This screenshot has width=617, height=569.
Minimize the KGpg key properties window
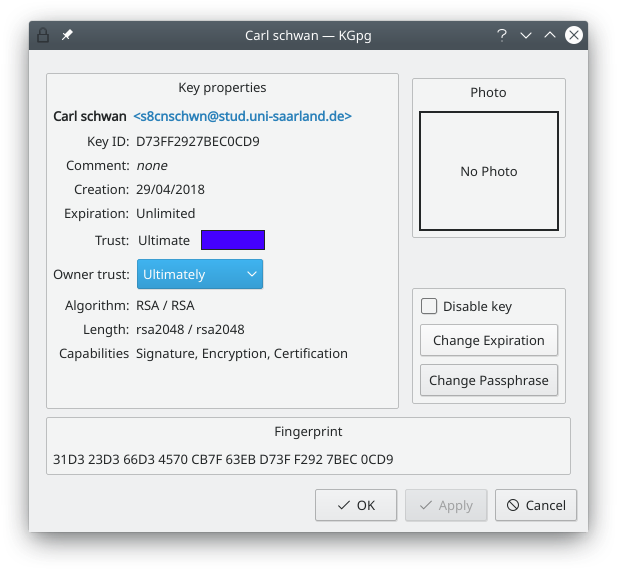pos(526,35)
